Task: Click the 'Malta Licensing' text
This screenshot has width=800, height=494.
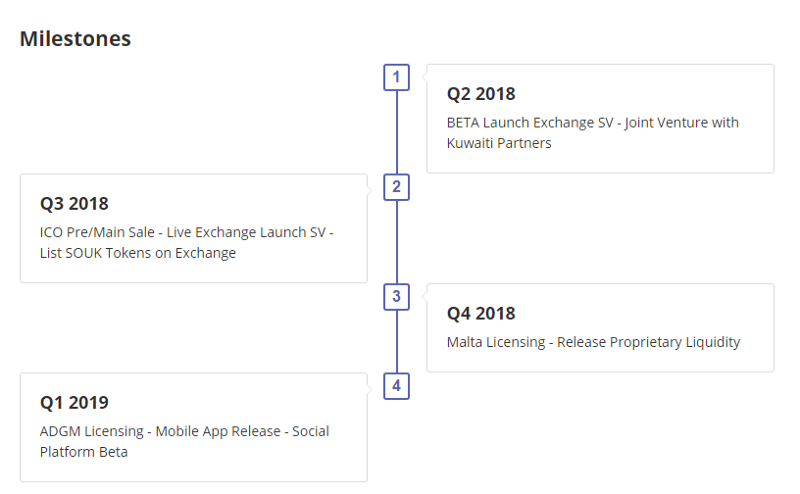Action: pos(495,342)
